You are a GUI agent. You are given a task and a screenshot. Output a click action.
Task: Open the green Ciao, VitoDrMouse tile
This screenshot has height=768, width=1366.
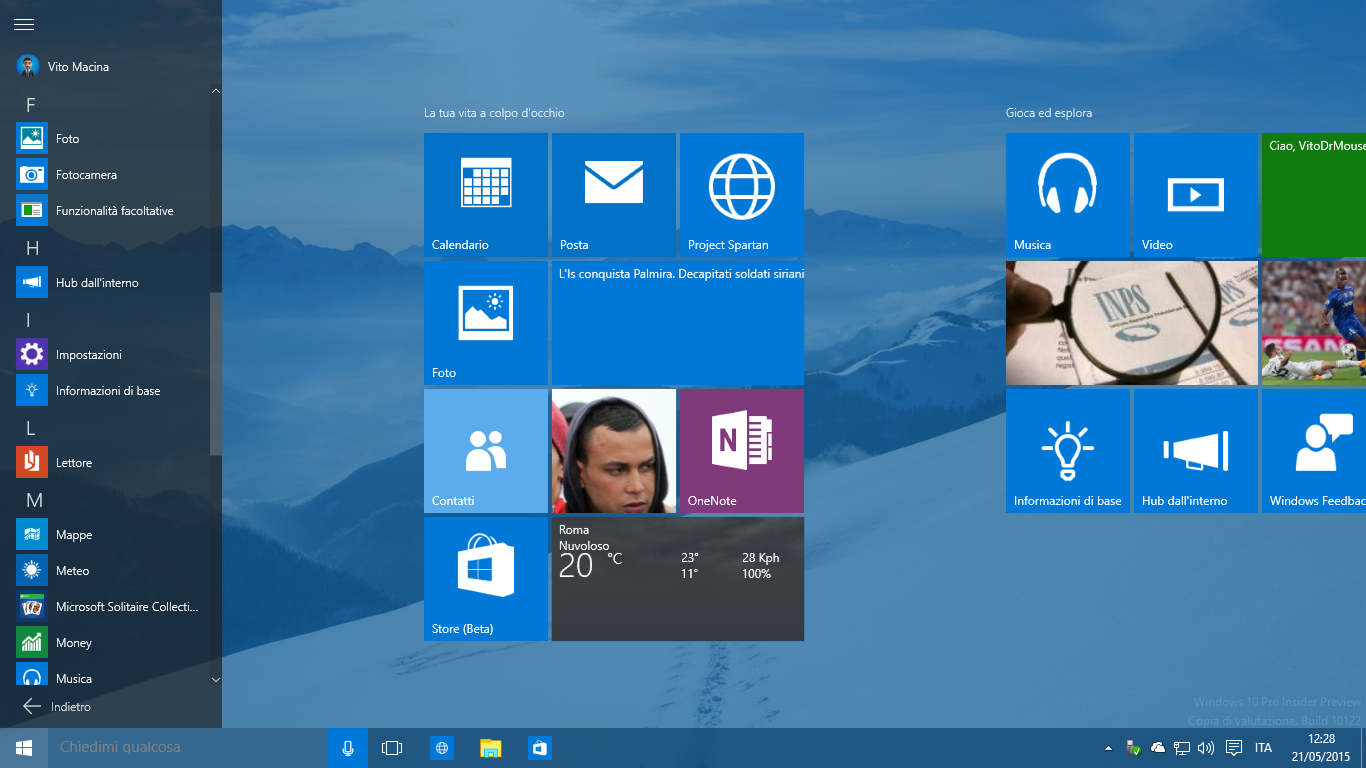pyautogui.click(x=1314, y=195)
